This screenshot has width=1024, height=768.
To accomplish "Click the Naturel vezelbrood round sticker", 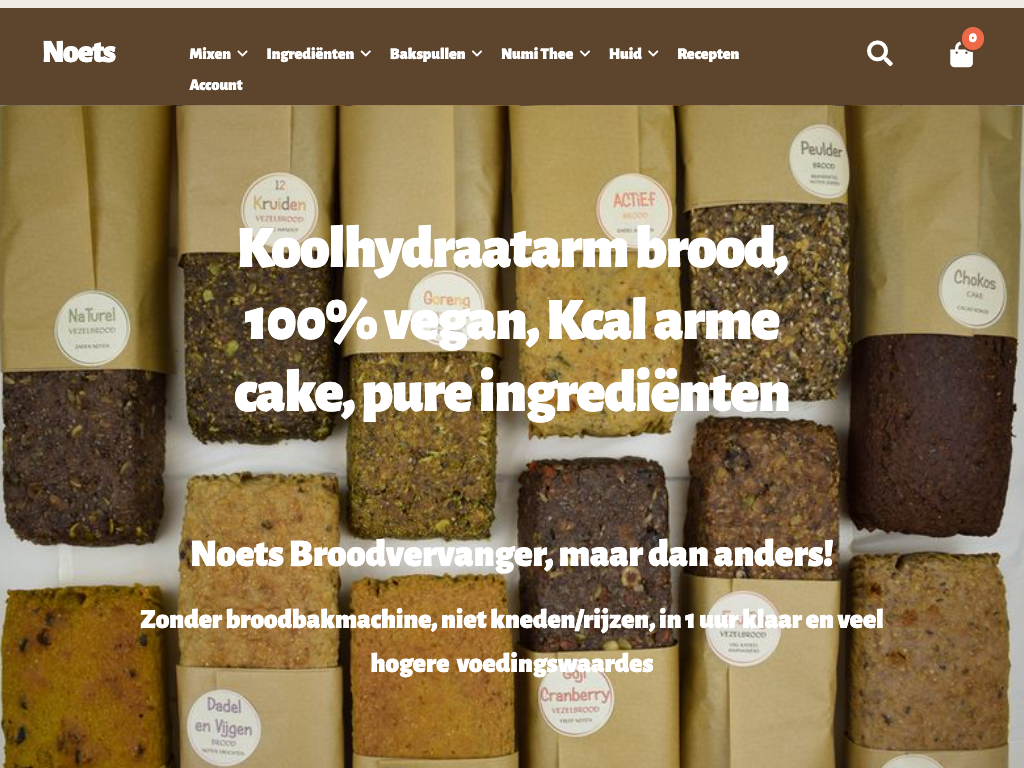I will 92,327.
